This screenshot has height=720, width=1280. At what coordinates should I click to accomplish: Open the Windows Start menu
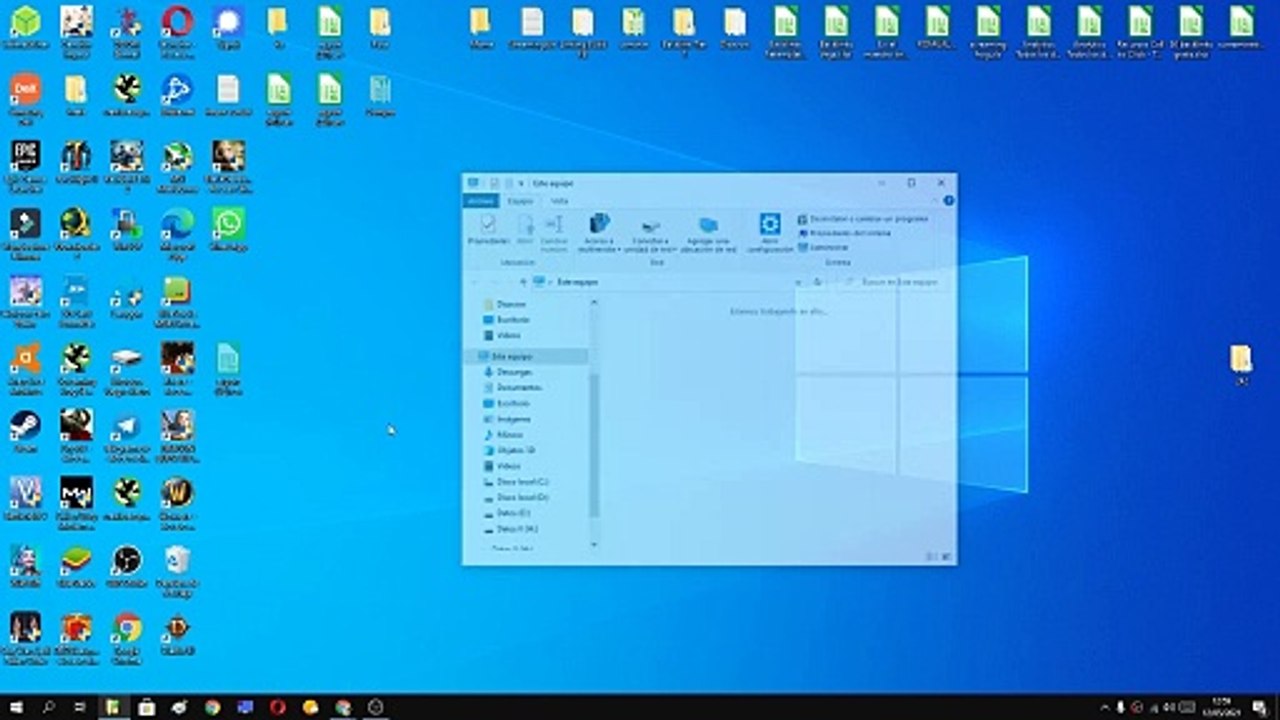(17, 707)
